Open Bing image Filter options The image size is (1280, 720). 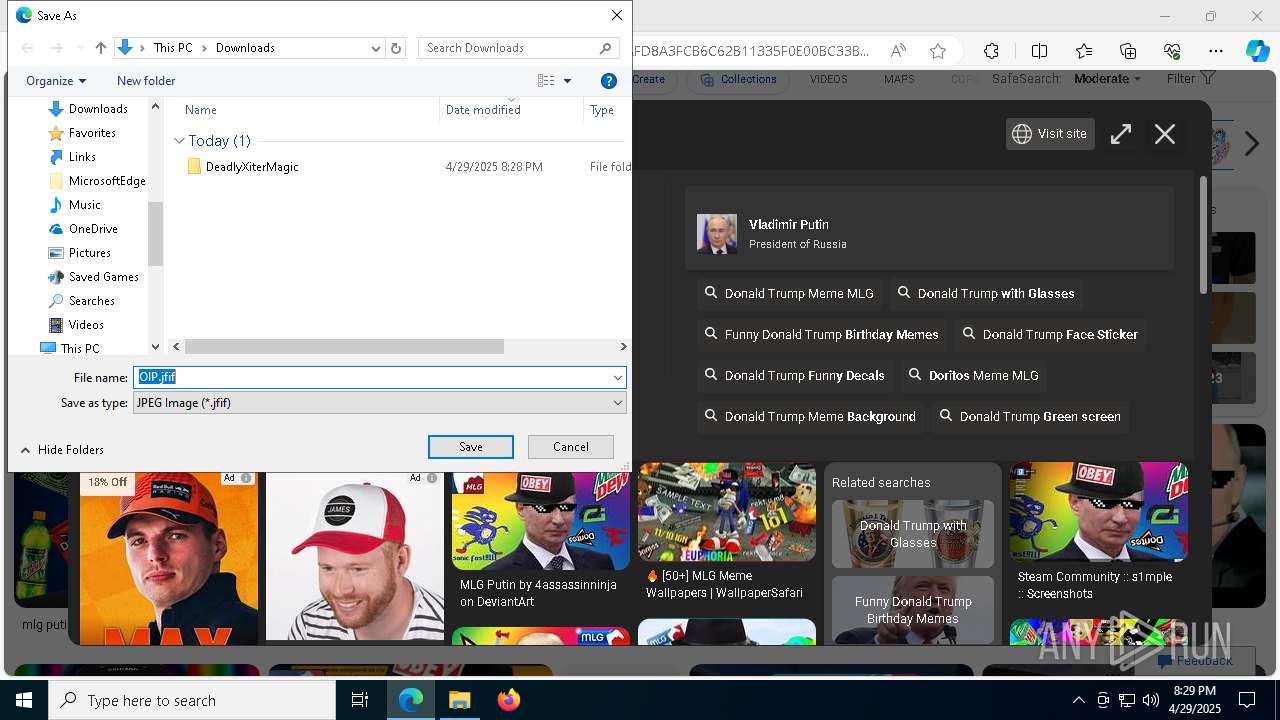pyautogui.click(x=1191, y=79)
